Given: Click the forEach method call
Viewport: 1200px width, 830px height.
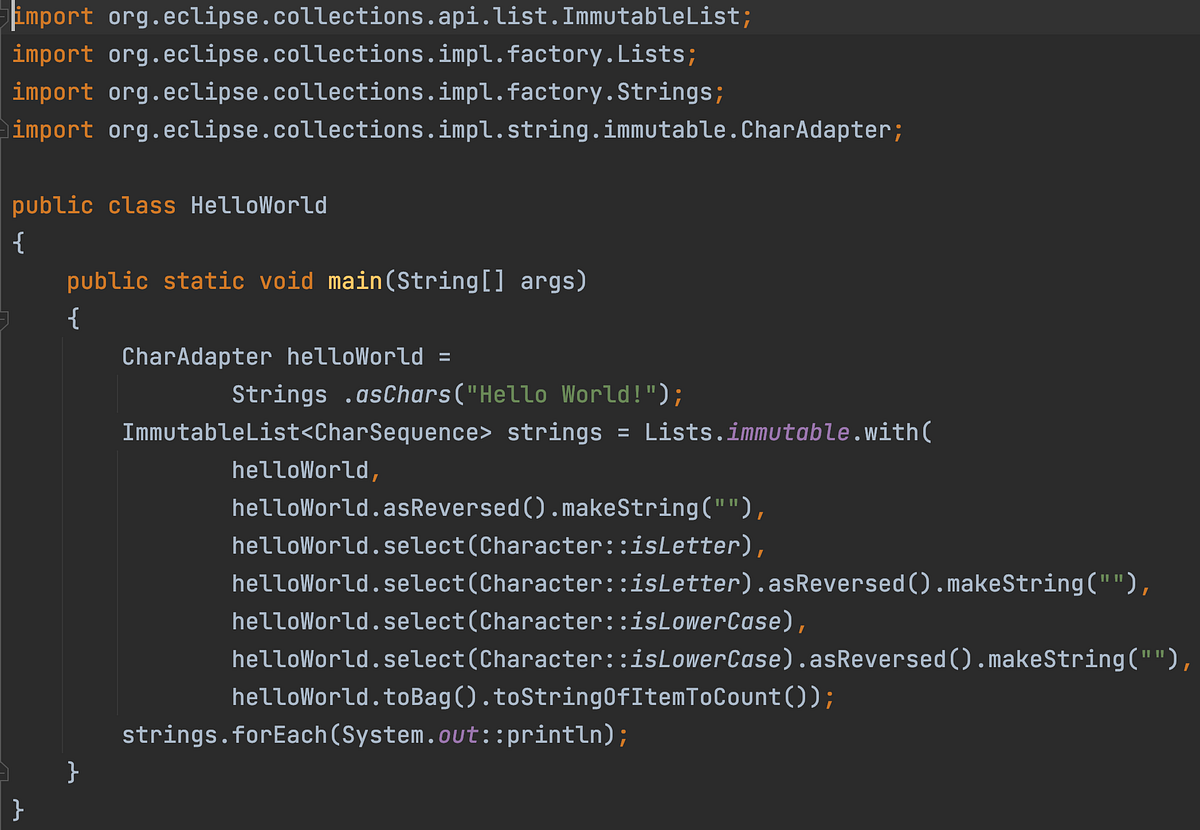Looking at the screenshot, I should coord(279,735).
